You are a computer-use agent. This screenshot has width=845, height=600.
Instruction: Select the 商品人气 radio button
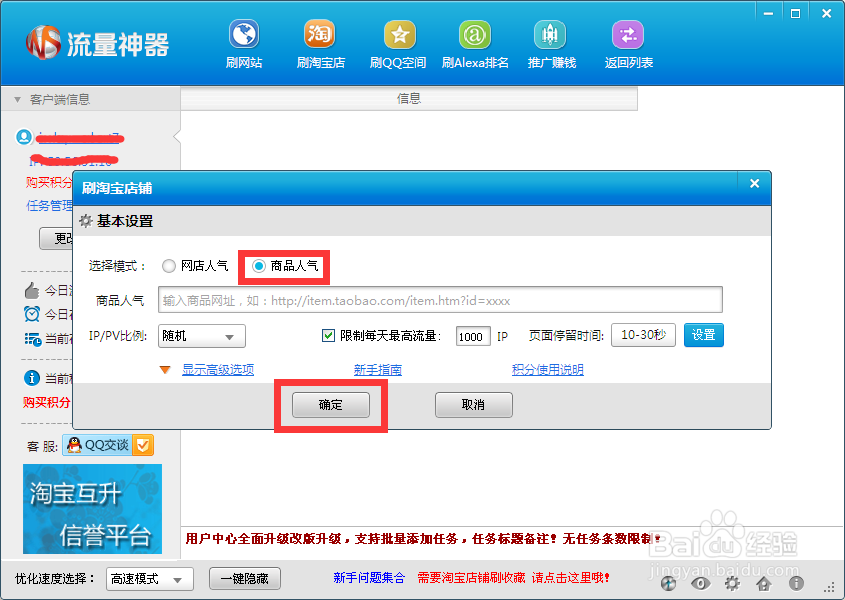pyautogui.click(x=259, y=266)
